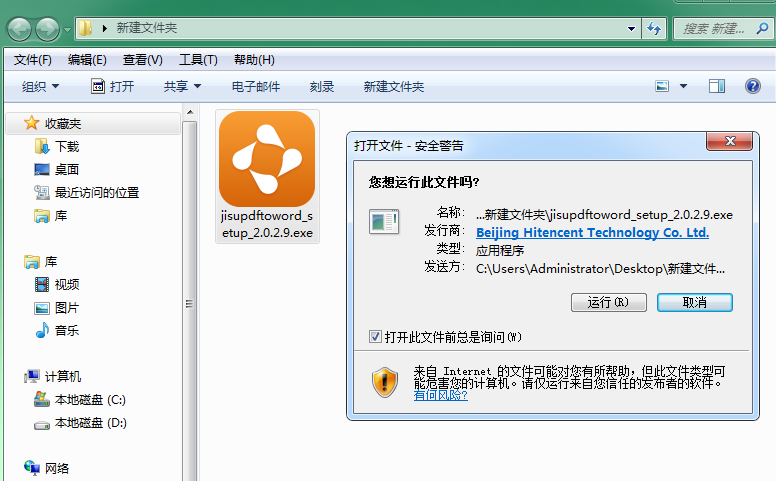Screen dimensions: 776x481
Task: Open recent pages dropdown beside navigation arrows
Action: pos(67,30)
